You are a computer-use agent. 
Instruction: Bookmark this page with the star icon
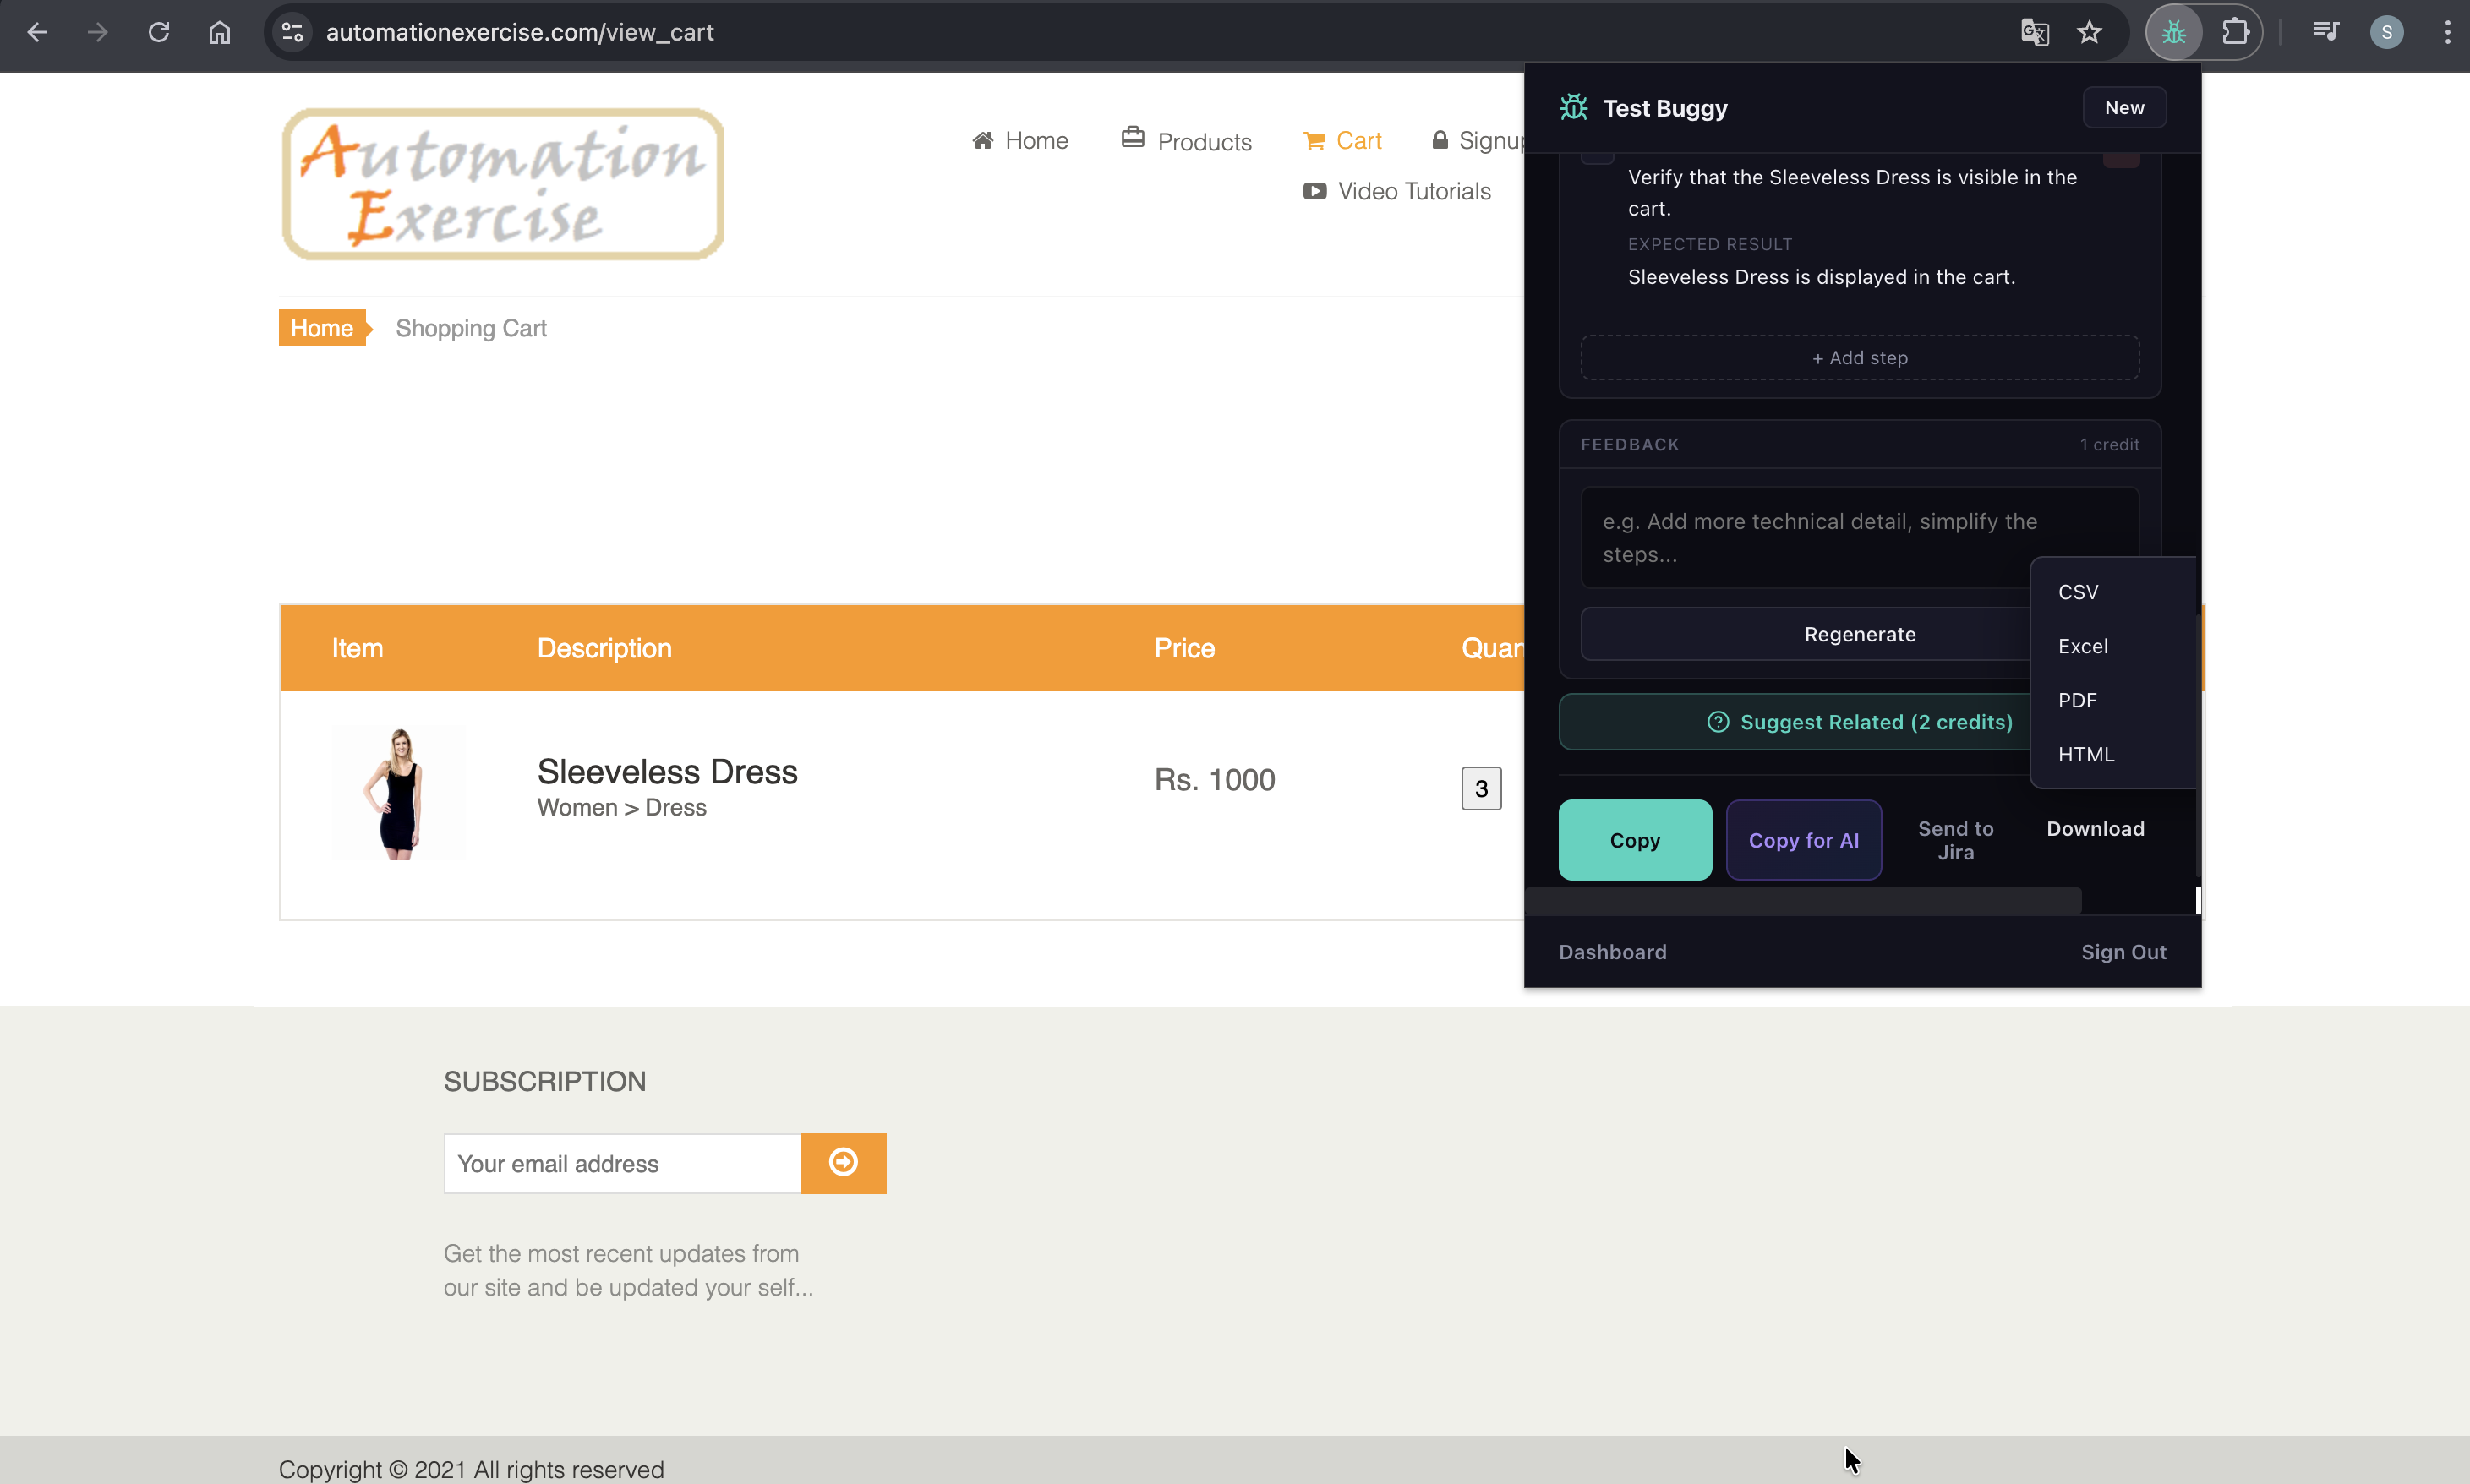(x=2089, y=33)
